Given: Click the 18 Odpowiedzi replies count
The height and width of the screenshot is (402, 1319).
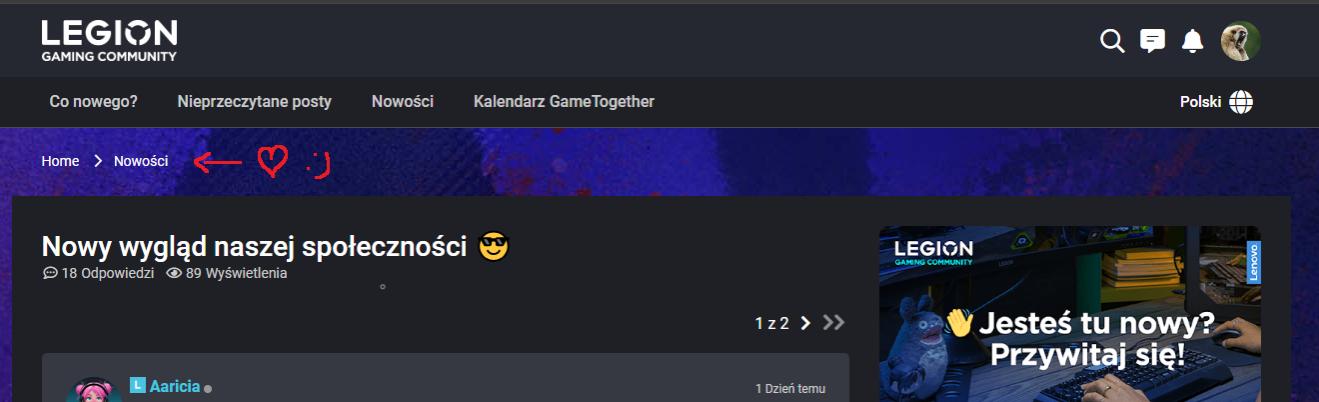Looking at the screenshot, I should coord(98,273).
